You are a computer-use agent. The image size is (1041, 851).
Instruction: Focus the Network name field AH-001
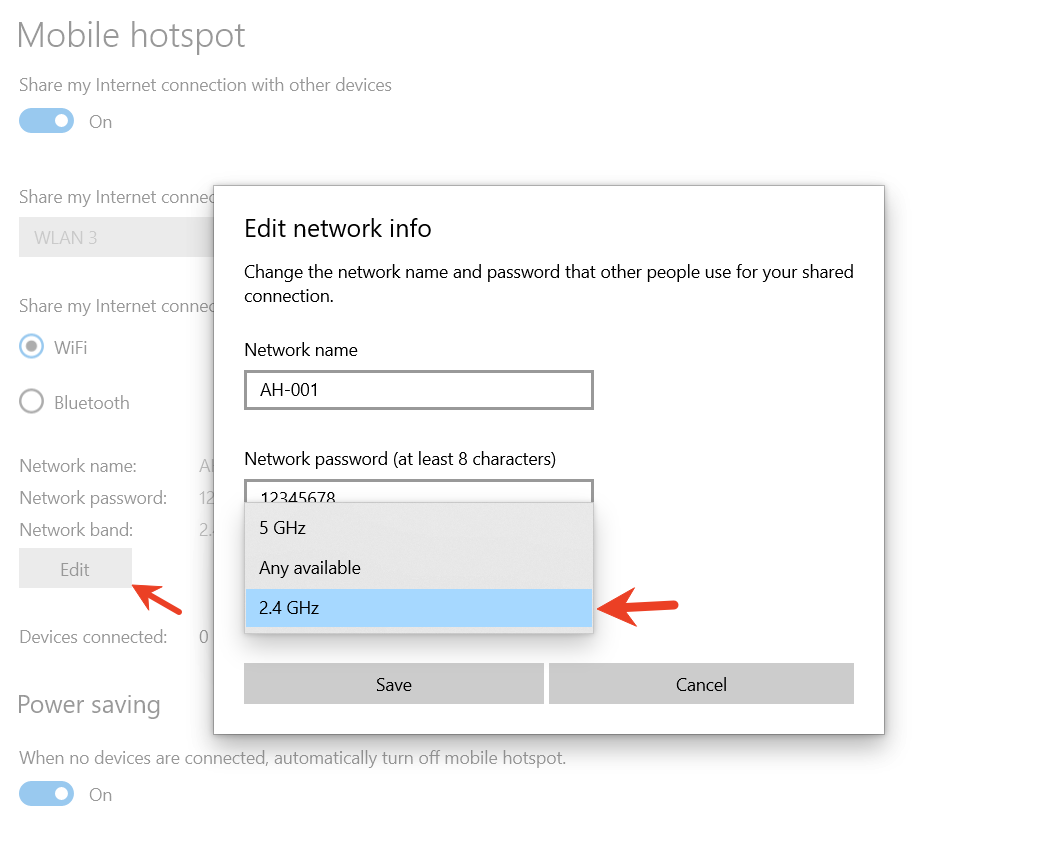[418, 390]
